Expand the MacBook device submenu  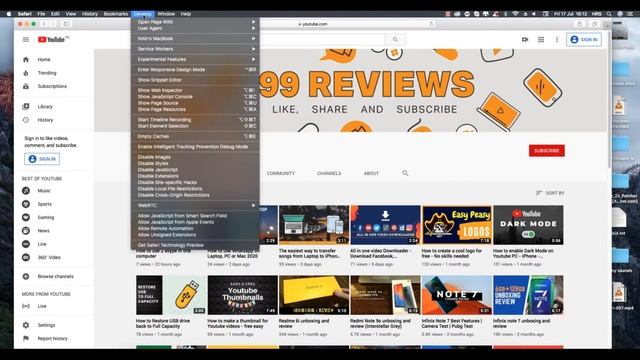pyautogui.click(x=195, y=38)
